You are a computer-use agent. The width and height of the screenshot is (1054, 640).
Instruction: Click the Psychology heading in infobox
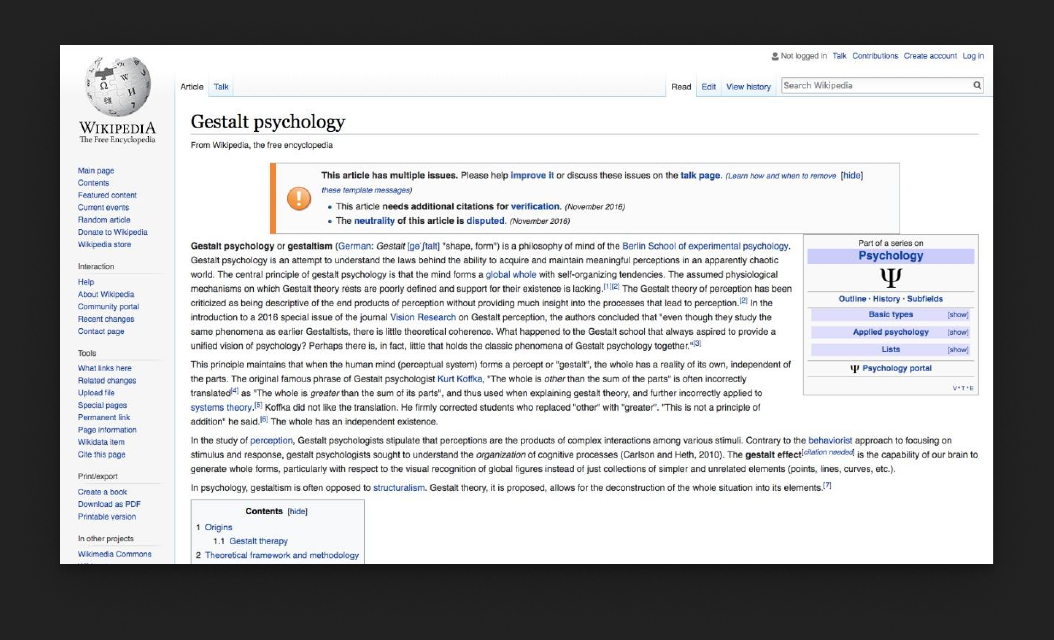[x=891, y=256]
